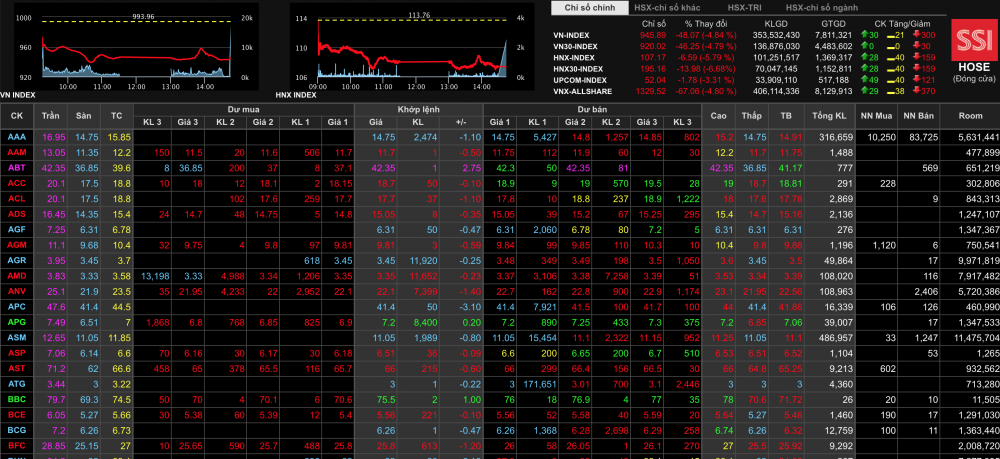Viewport: 1000px width, 459px height.
Task: Open stock symbol ACB's neighbor ABT
Action: click(x=17, y=168)
